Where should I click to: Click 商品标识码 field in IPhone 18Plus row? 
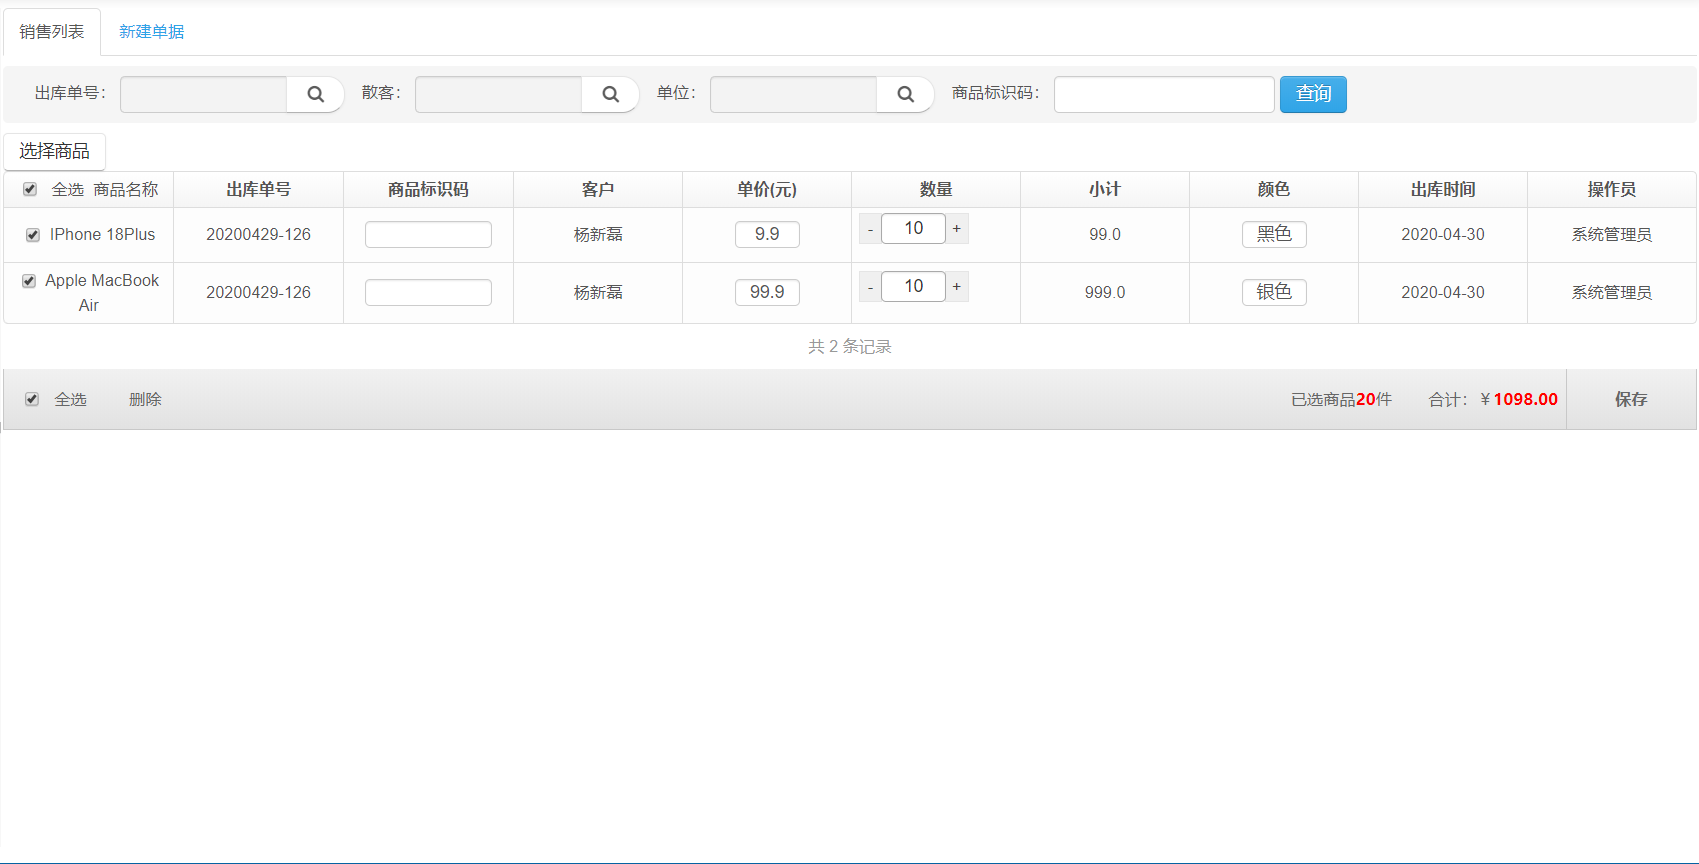click(x=428, y=234)
